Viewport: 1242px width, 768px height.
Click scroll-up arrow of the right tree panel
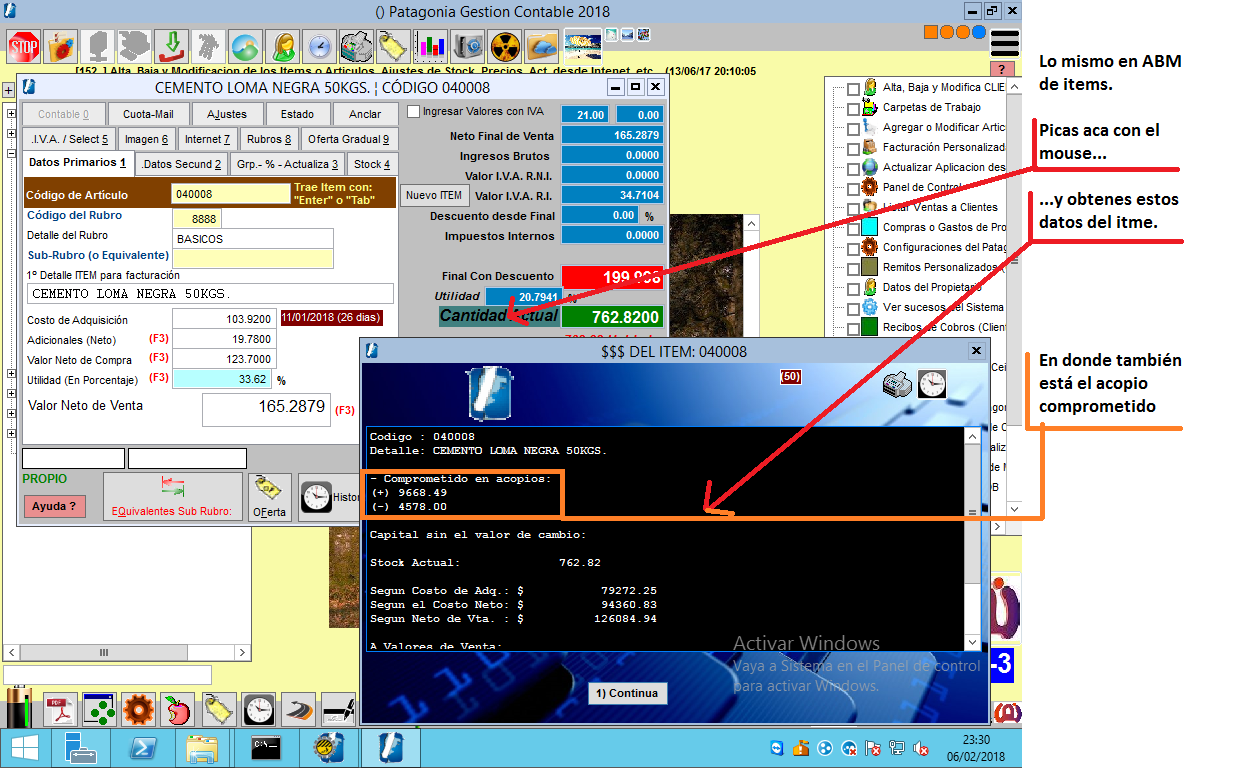coord(1014,87)
